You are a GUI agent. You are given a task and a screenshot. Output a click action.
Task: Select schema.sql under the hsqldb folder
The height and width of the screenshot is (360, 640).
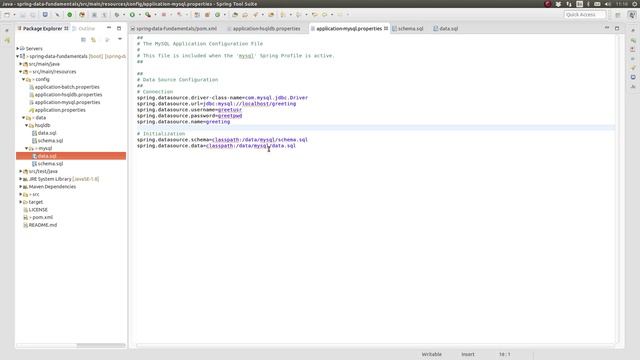(x=50, y=141)
